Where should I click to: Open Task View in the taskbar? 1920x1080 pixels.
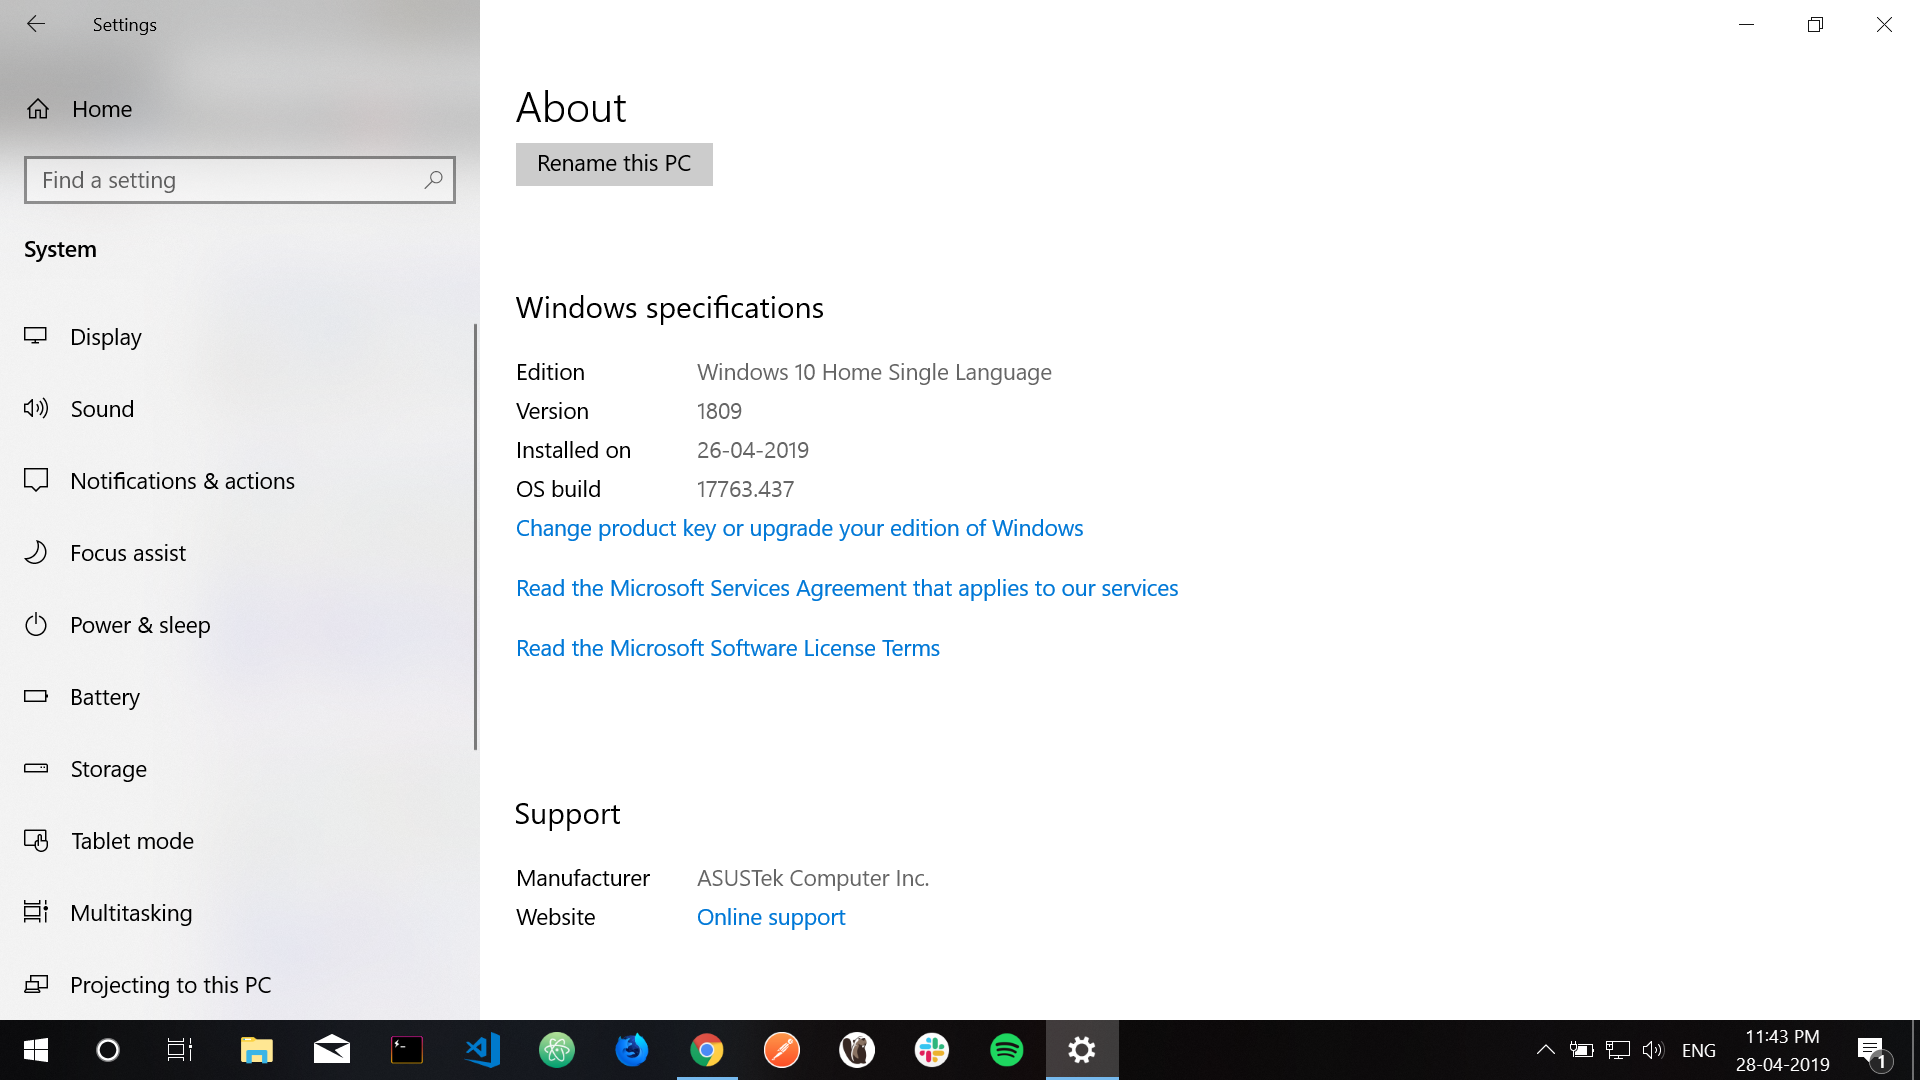tap(180, 1050)
